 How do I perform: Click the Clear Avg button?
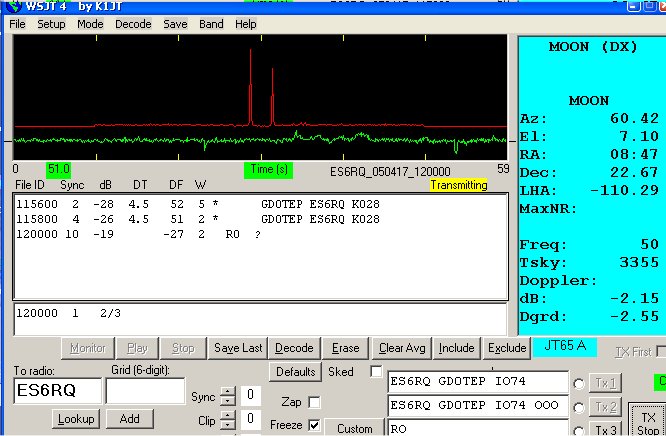pos(402,348)
